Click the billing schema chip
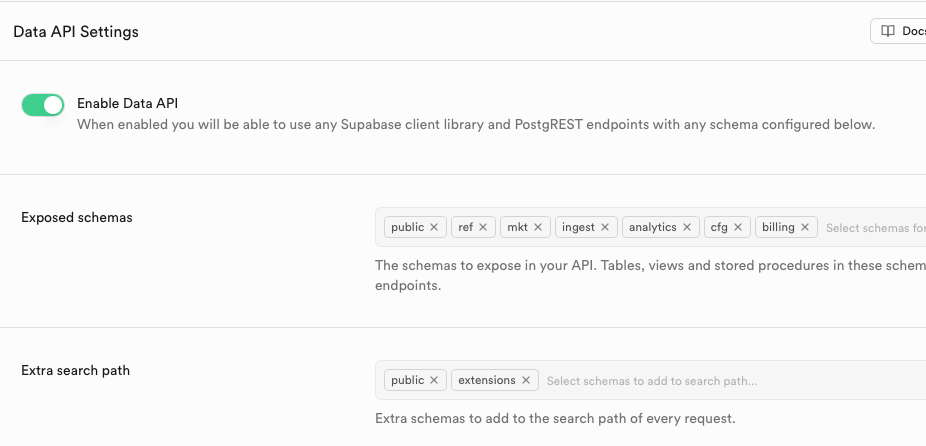The height and width of the screenshot is (446, 926). coord(778,227)
